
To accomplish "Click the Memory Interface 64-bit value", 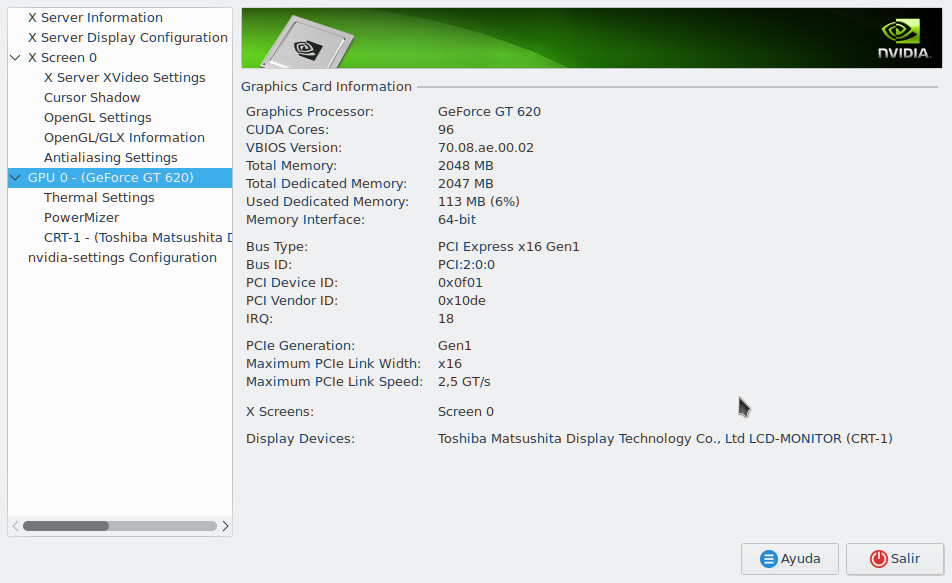I will click(x=457, y=220).
